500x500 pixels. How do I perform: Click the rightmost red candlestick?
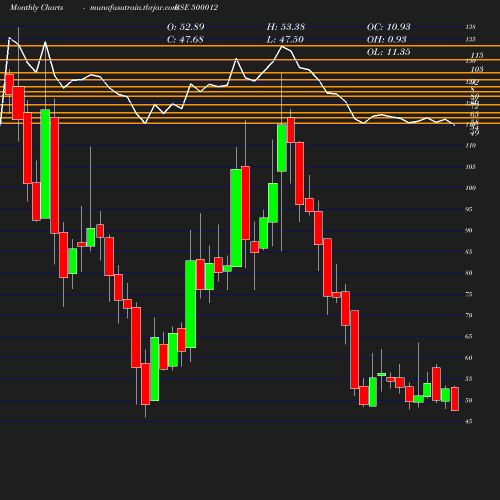pos(455,399)
